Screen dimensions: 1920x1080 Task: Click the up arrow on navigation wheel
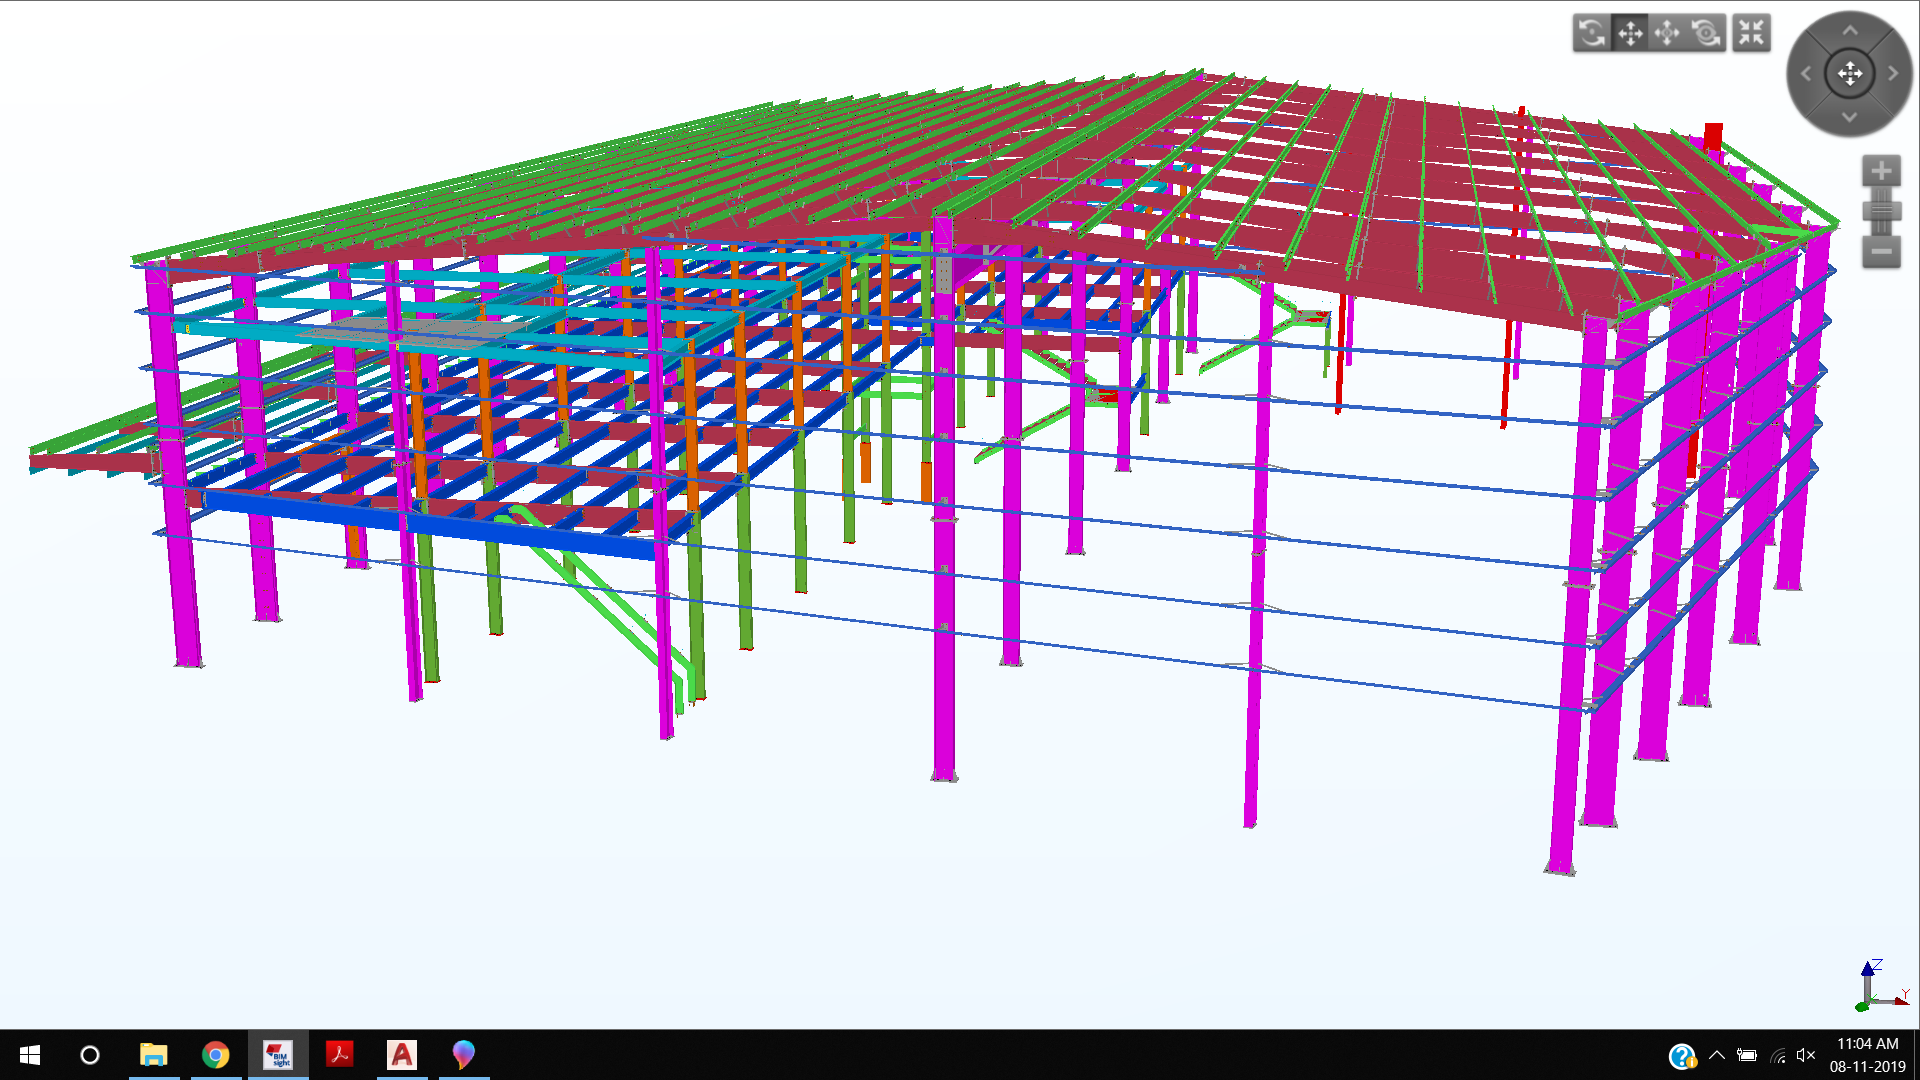(1850, 31)
